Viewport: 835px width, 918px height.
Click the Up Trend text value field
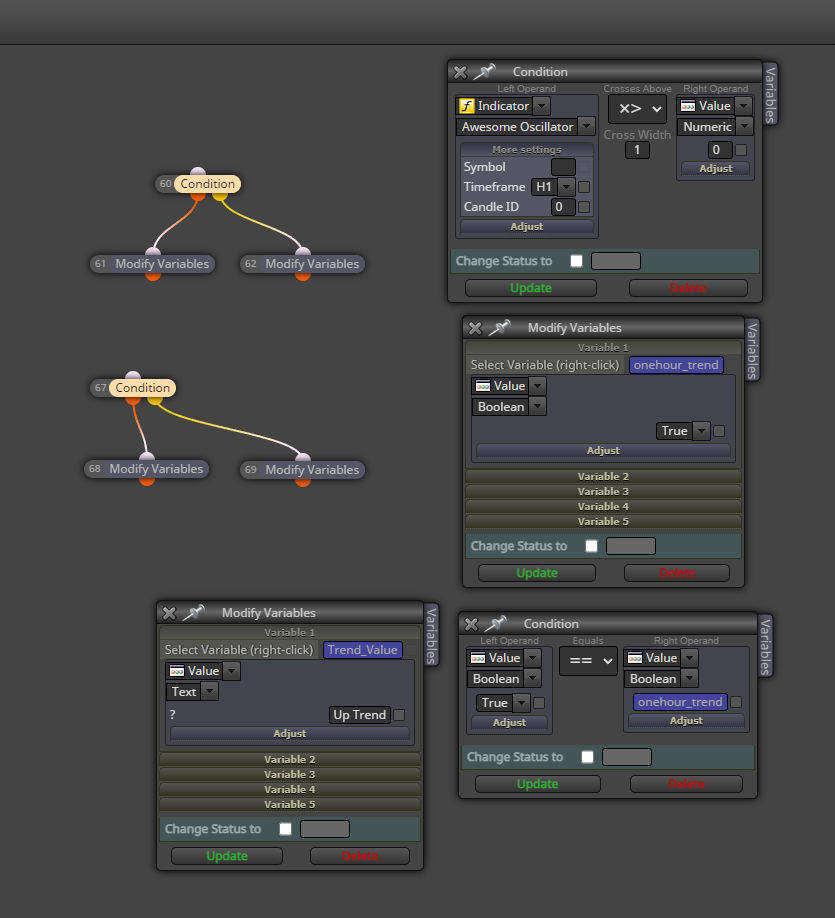(360, 715)
